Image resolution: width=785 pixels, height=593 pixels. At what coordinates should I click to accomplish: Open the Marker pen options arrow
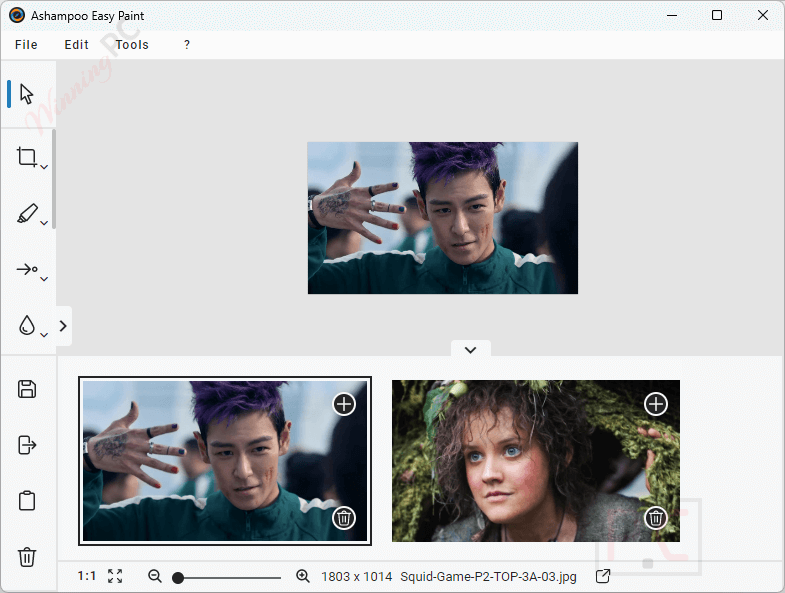[x=44, y=223]
